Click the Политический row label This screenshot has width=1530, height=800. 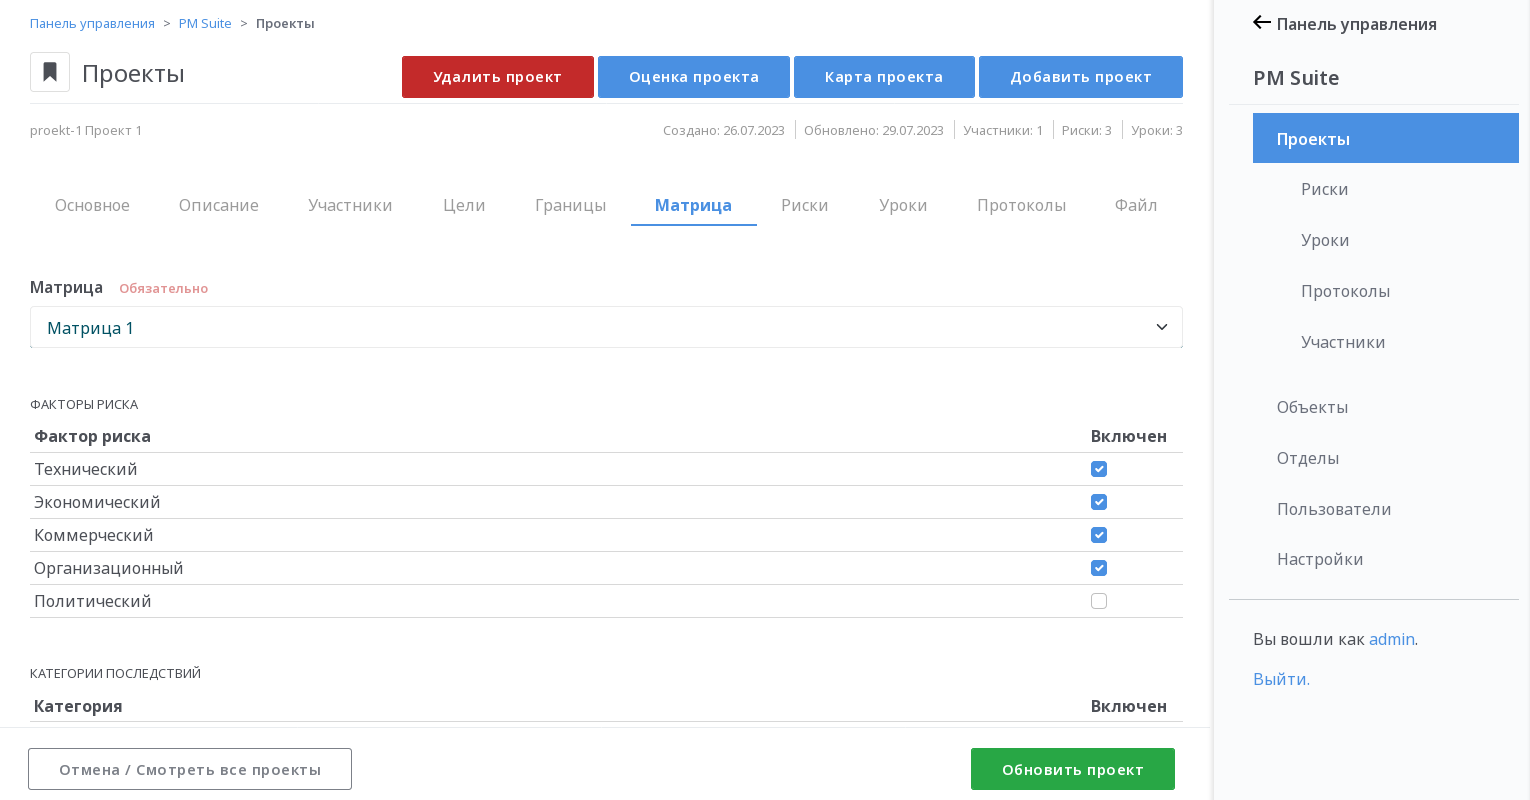tap(93, 601)
